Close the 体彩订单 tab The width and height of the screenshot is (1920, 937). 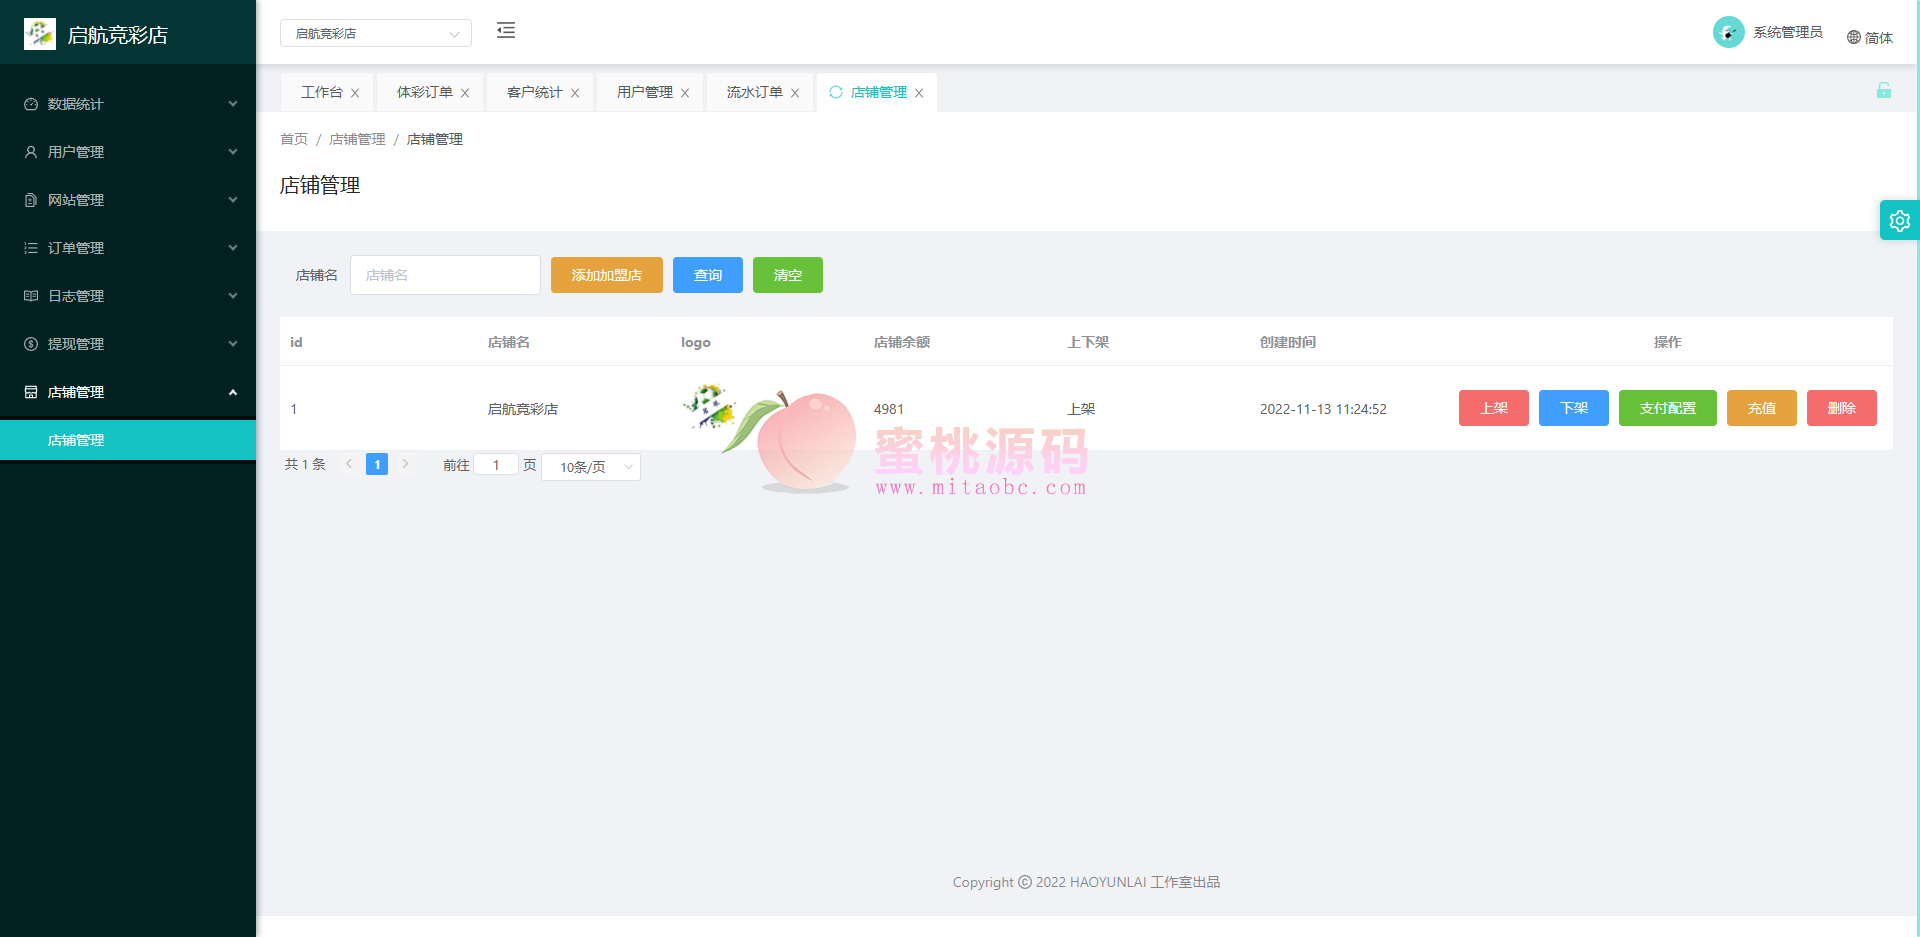465,93
